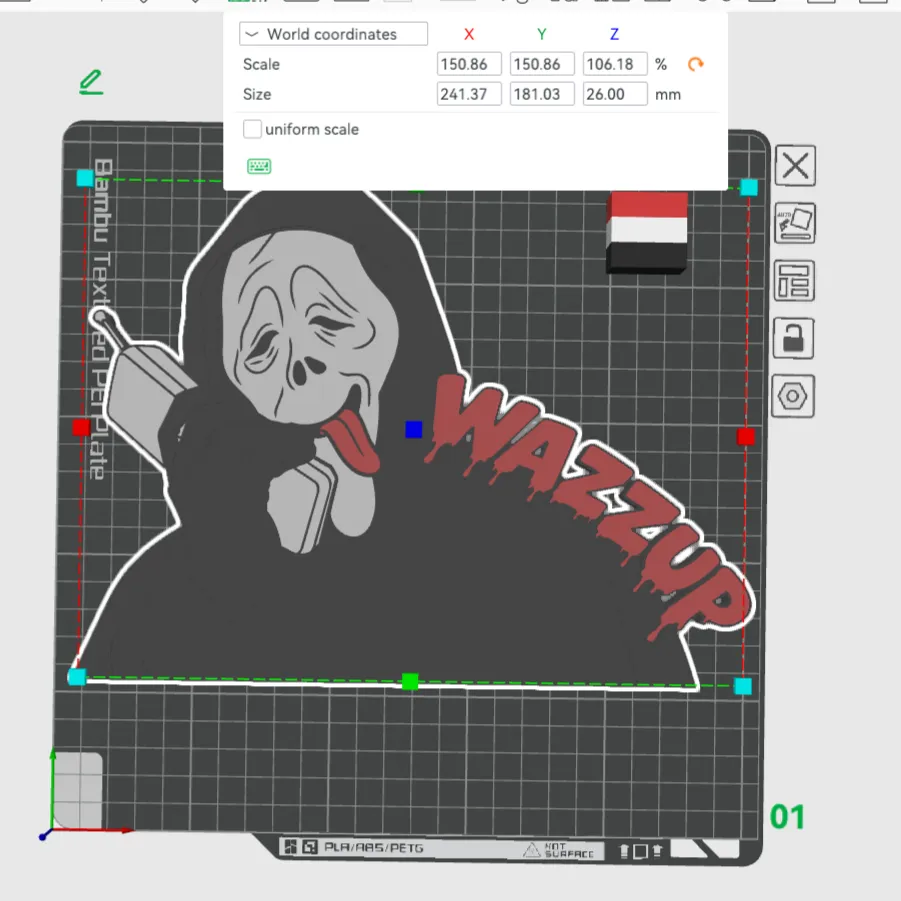Click the red right-side scale handle
The height and width of the screenshot is (901, 901).
pyautogui.click(x=746, y=437)
